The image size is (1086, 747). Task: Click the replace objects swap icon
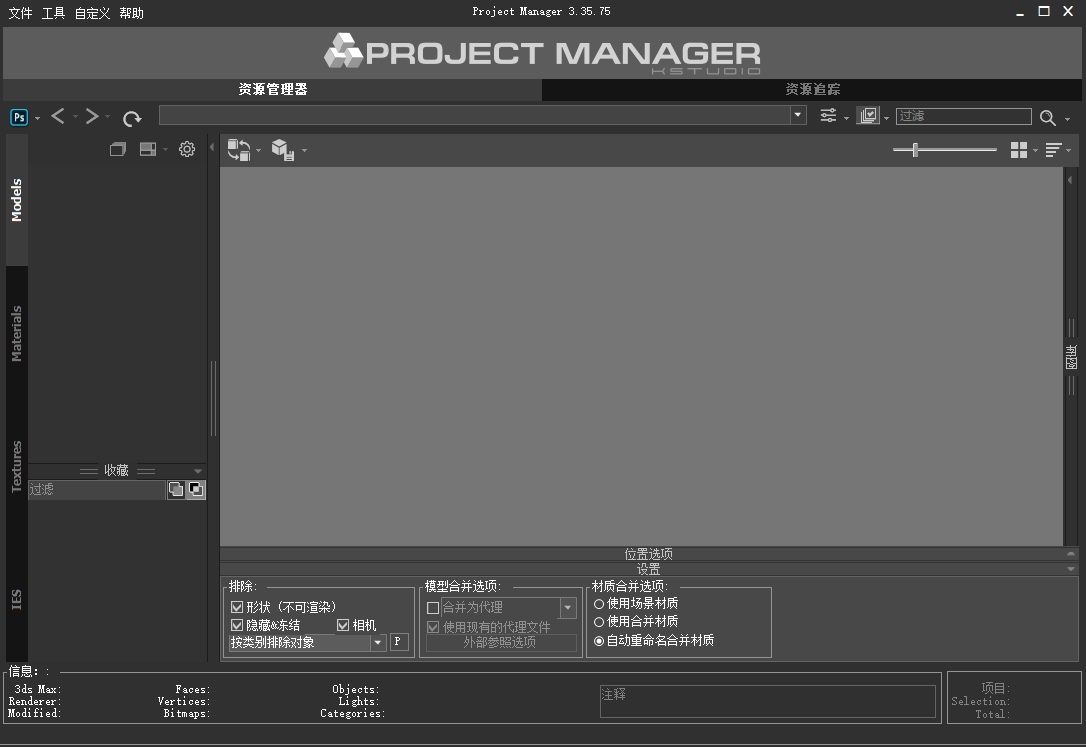(x=239, y=150)
